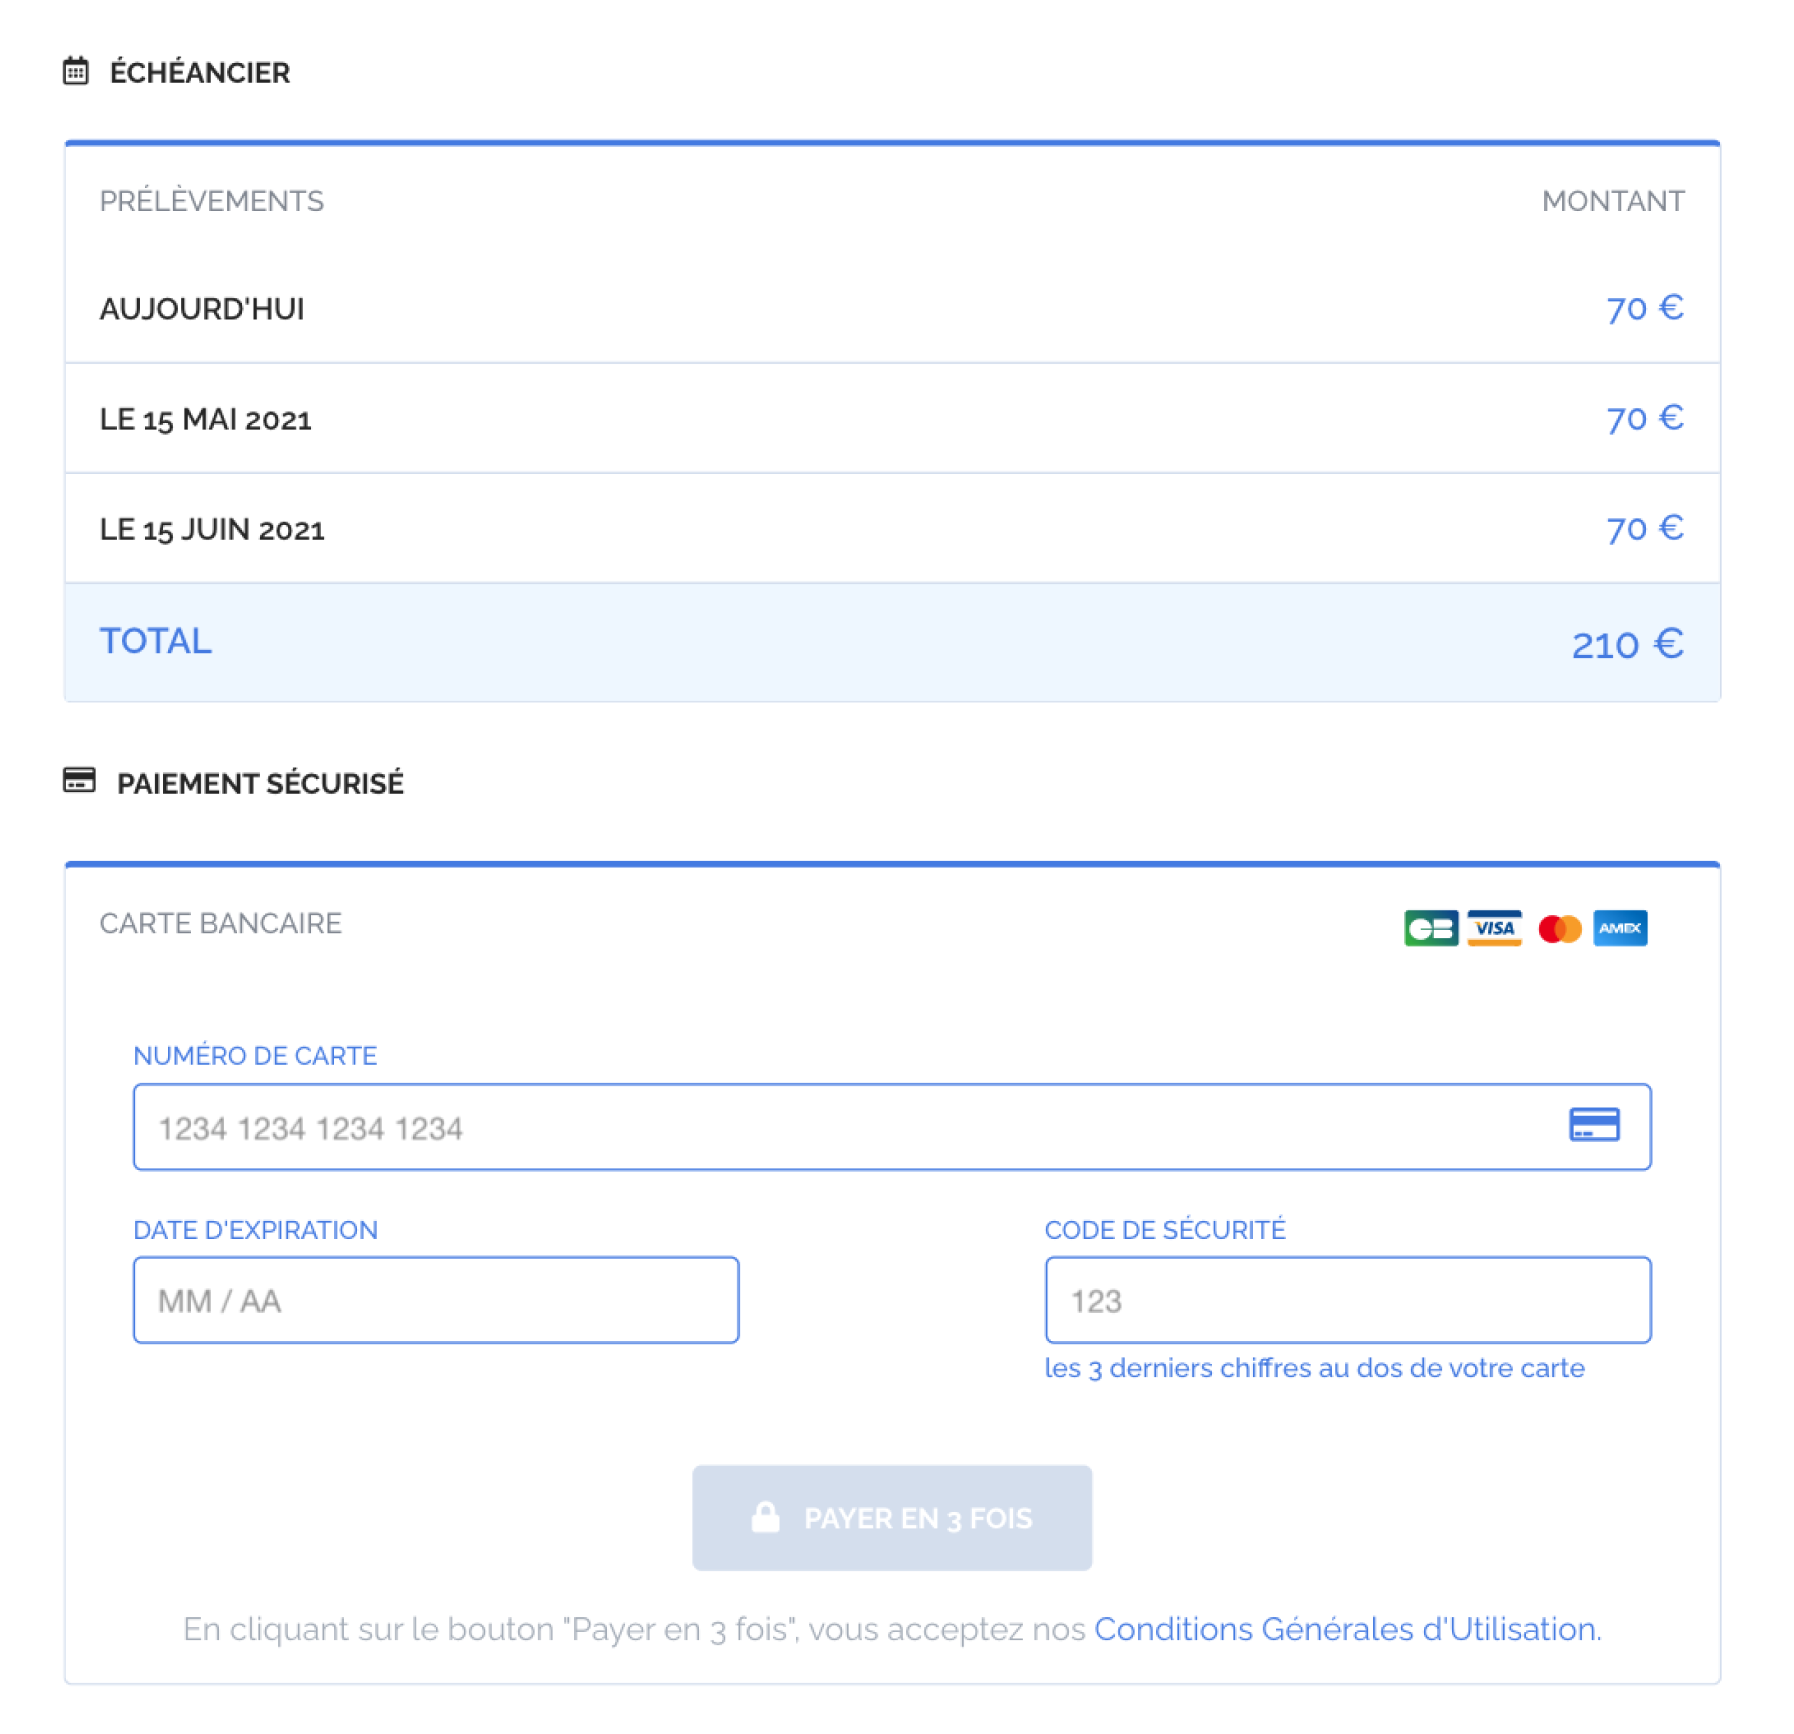The width and height of the screenshot is (1794, 1734).
Task: Focus the Date d'expiration MM / AA field
Action: (x=436, y=1300)
